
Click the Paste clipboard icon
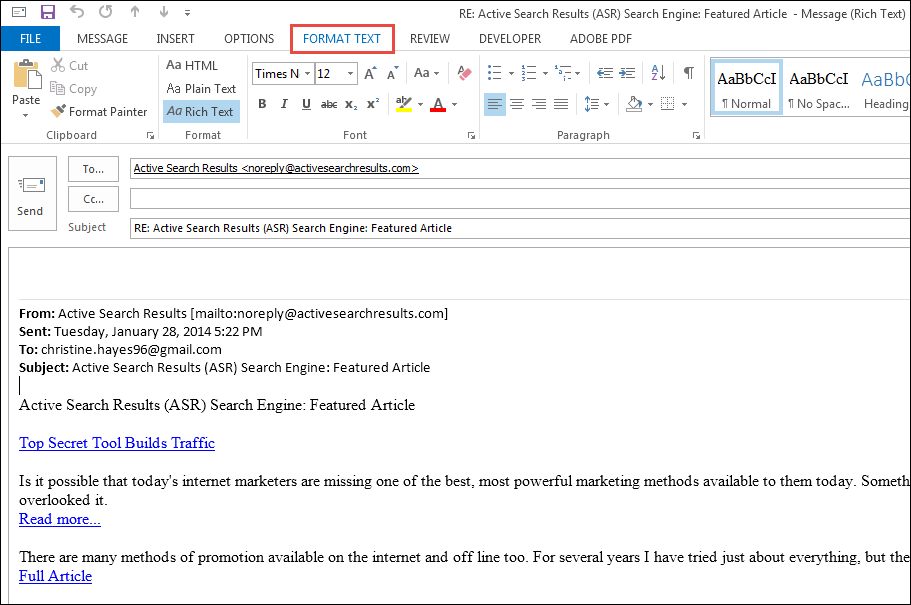pos(27,74)
